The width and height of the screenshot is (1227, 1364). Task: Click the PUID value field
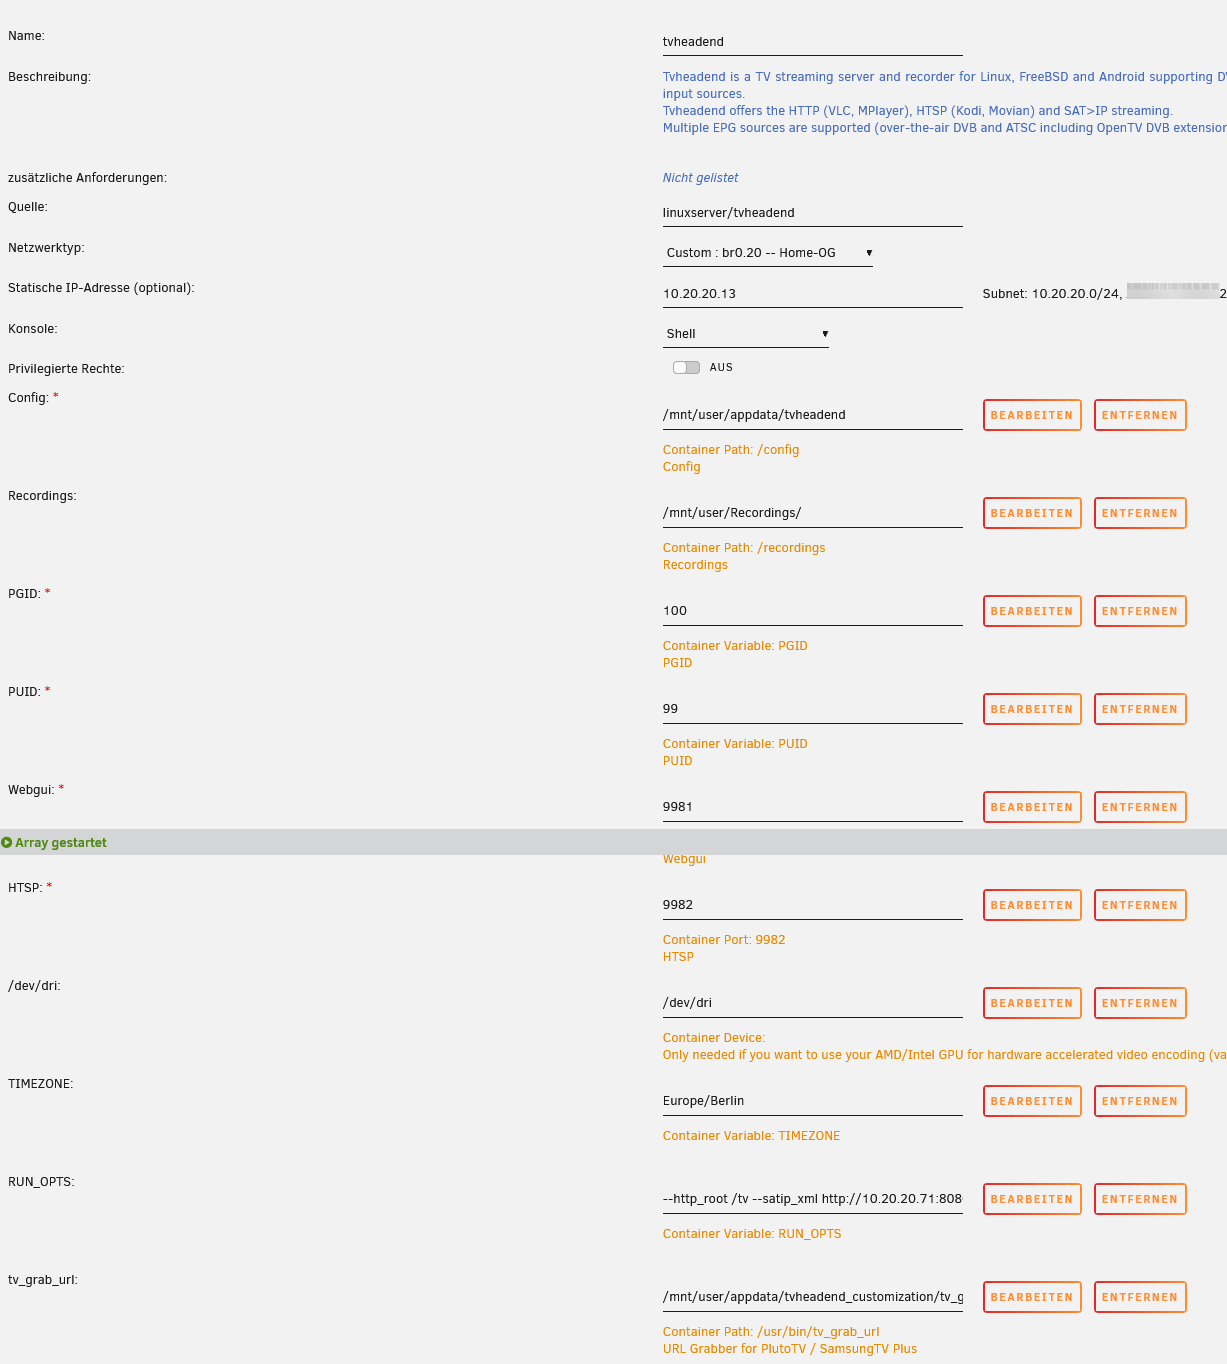(813, 709)
